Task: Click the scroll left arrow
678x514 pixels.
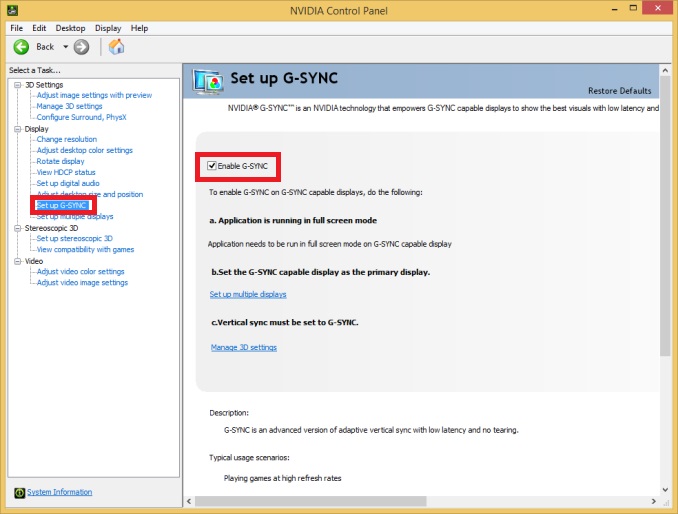Action: pos(189,501)
